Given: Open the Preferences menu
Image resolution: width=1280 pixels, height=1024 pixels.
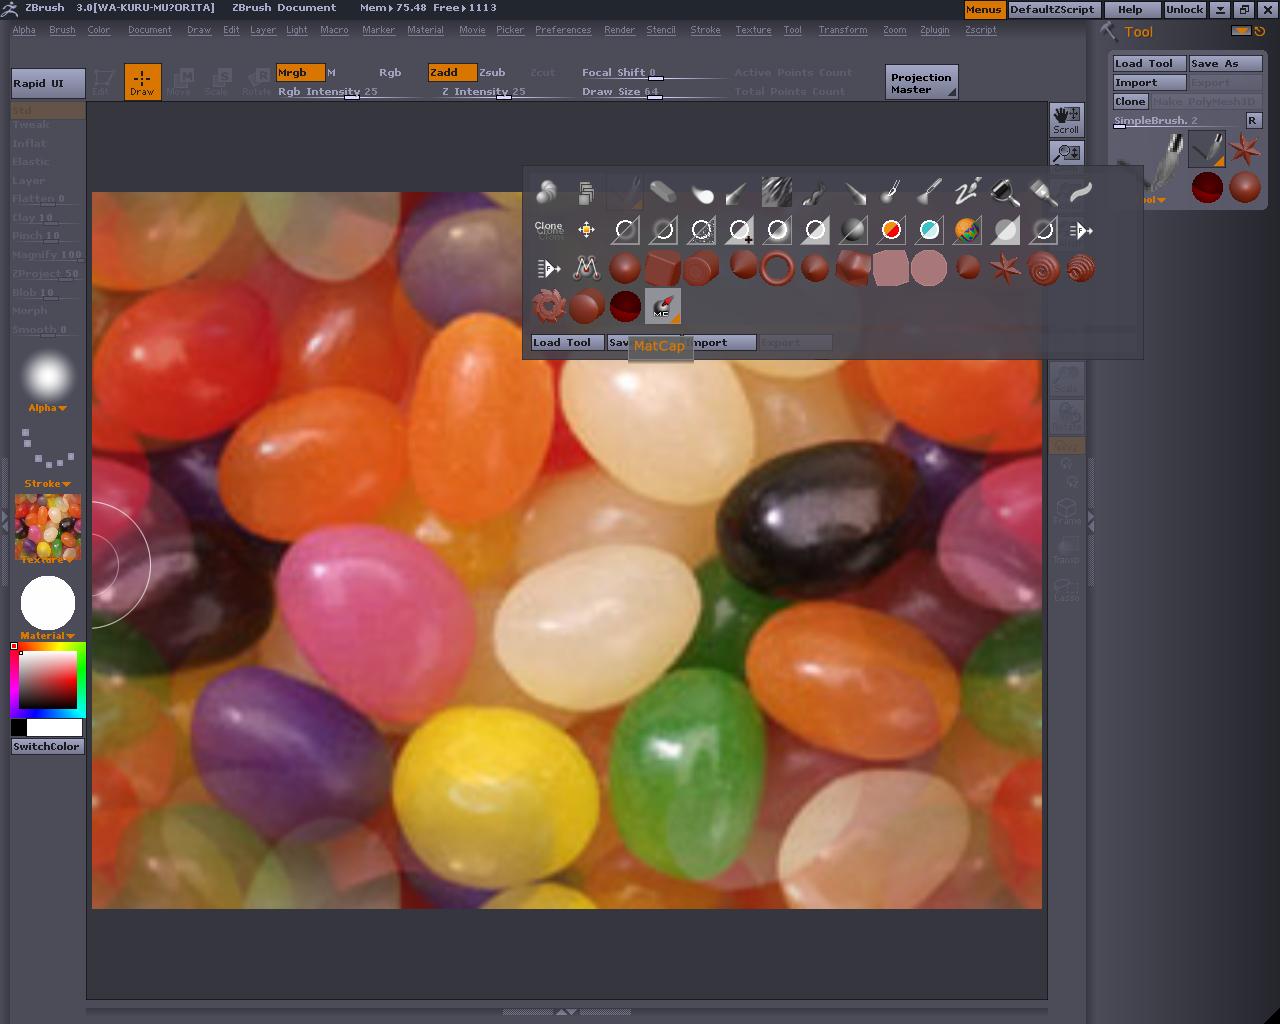Looking at the screenshot, I should coord(562,30).
